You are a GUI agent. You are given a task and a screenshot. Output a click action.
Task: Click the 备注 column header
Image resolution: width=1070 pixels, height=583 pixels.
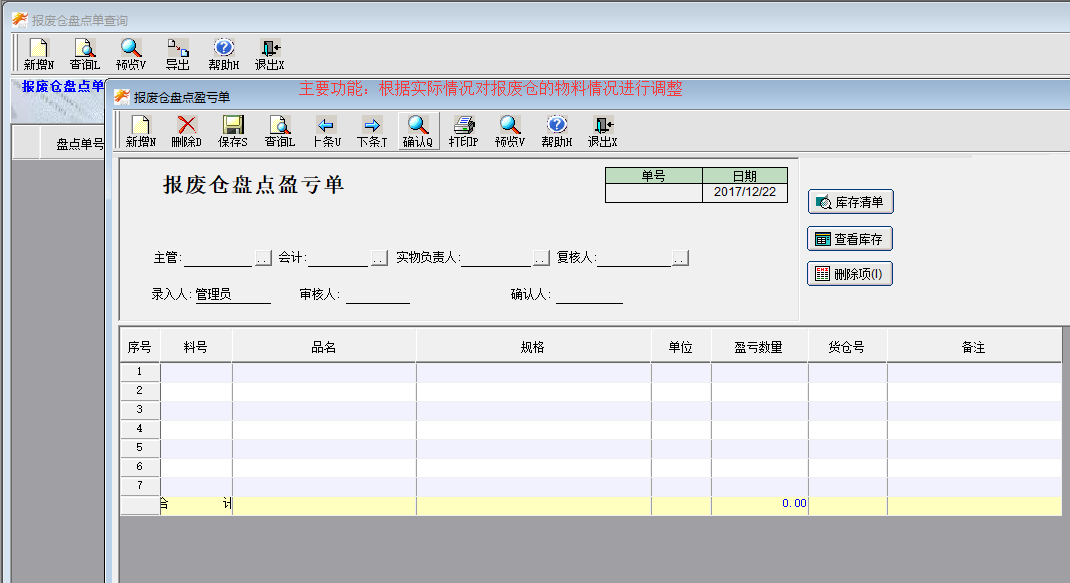coord(974,347)
